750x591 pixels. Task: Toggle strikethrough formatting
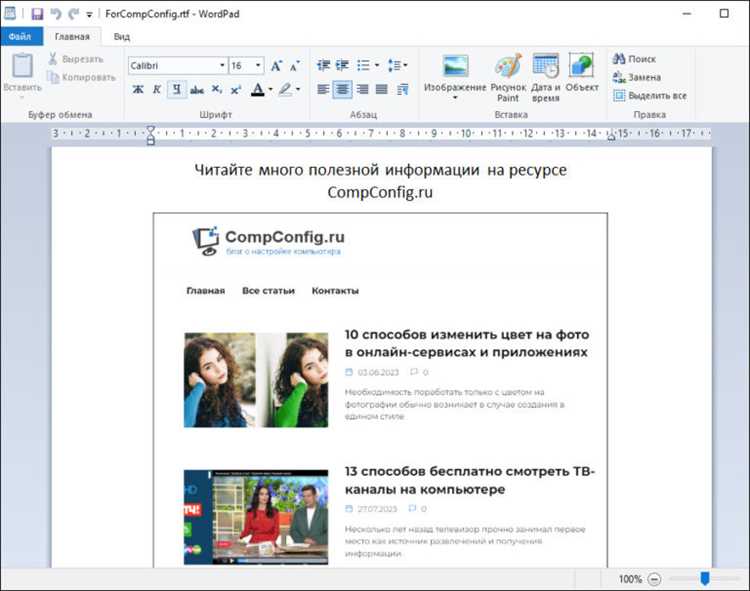(x=197, y=89)
